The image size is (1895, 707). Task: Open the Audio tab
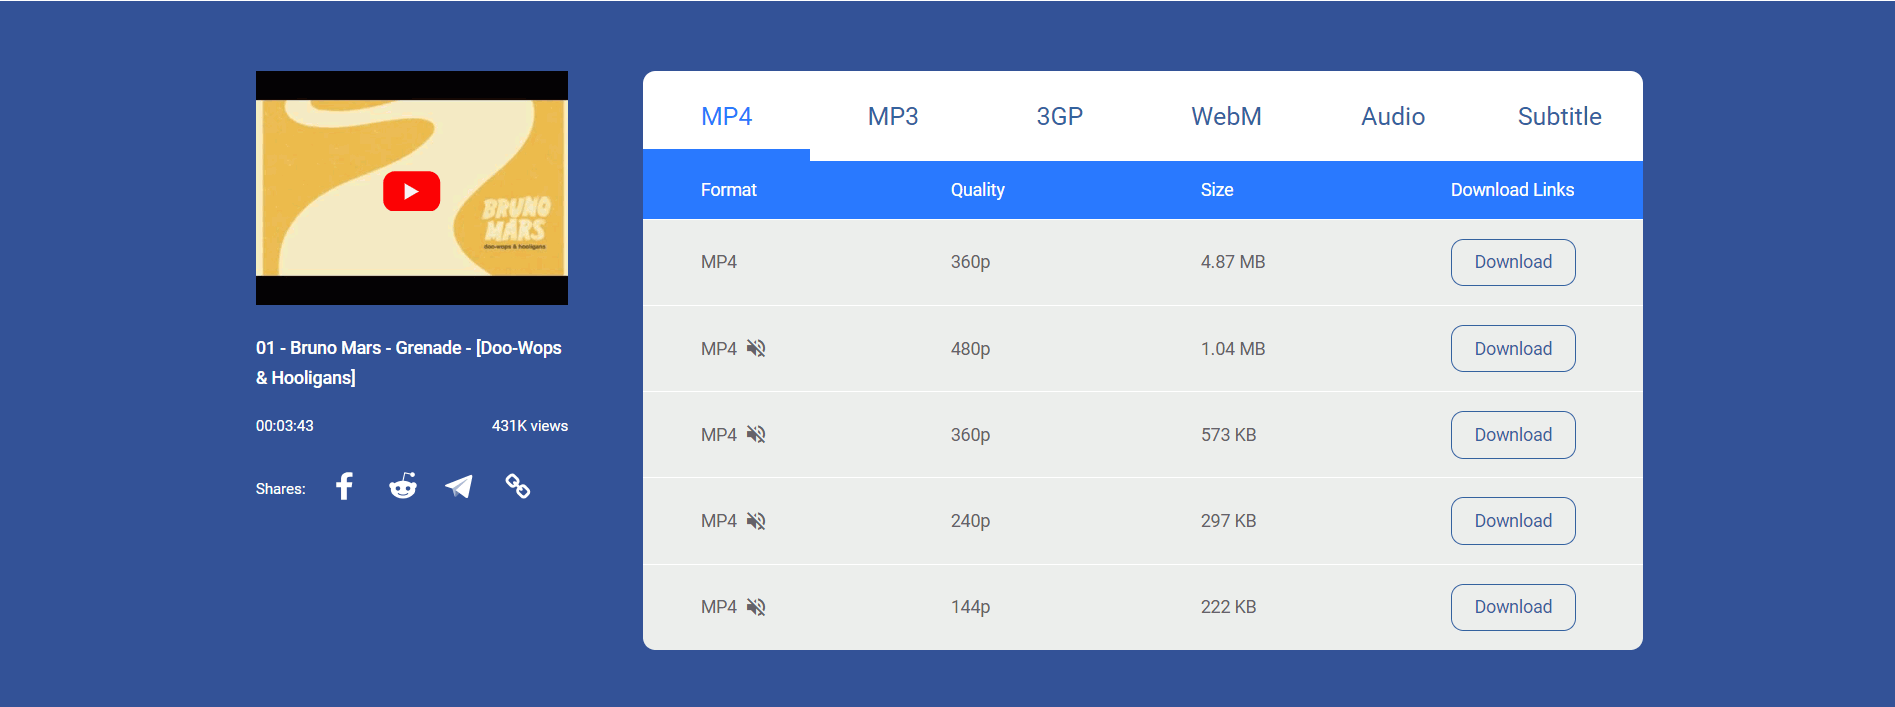[x=1393, y=116]
